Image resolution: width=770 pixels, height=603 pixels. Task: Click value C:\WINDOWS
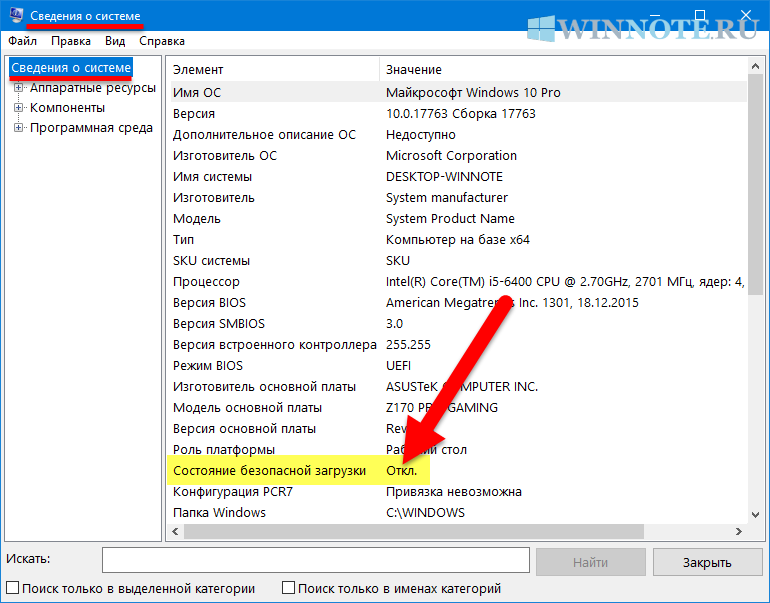425,513
